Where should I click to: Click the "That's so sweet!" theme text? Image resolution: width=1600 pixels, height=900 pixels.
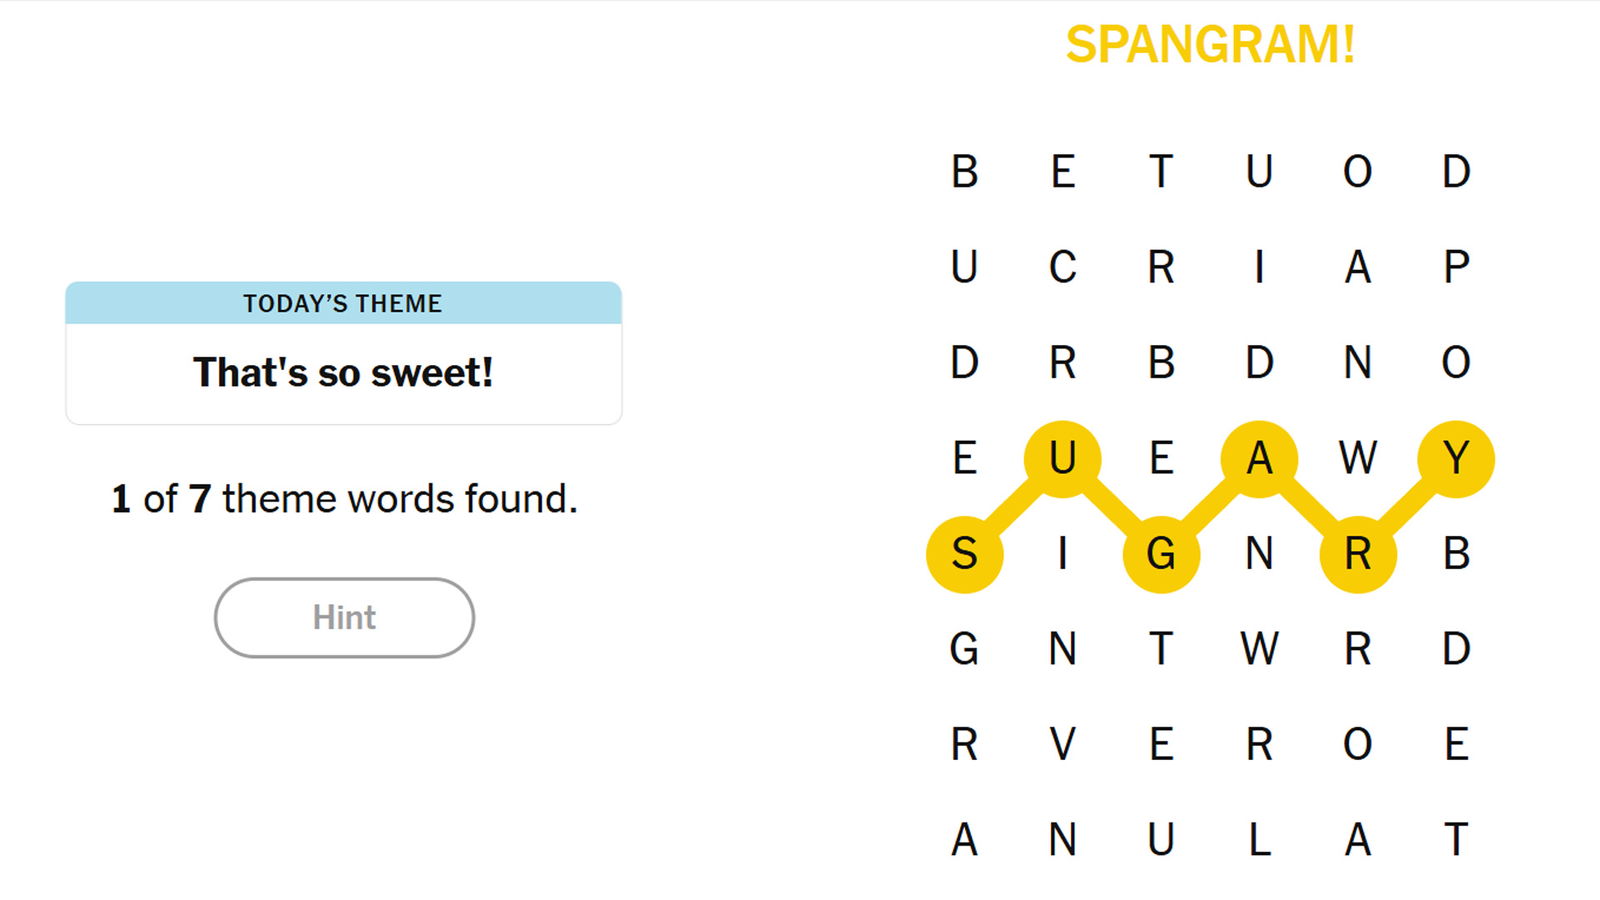[x=343, y=373]
